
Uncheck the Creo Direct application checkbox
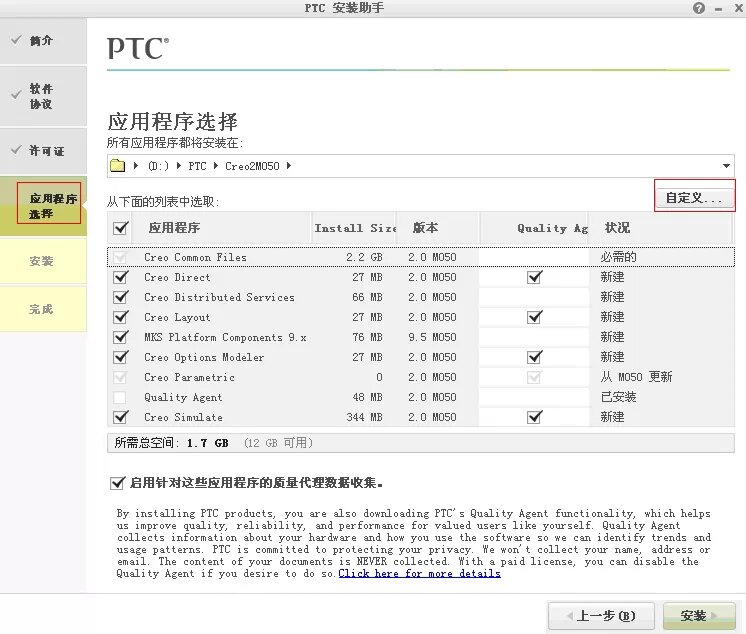tap(121, 277)
